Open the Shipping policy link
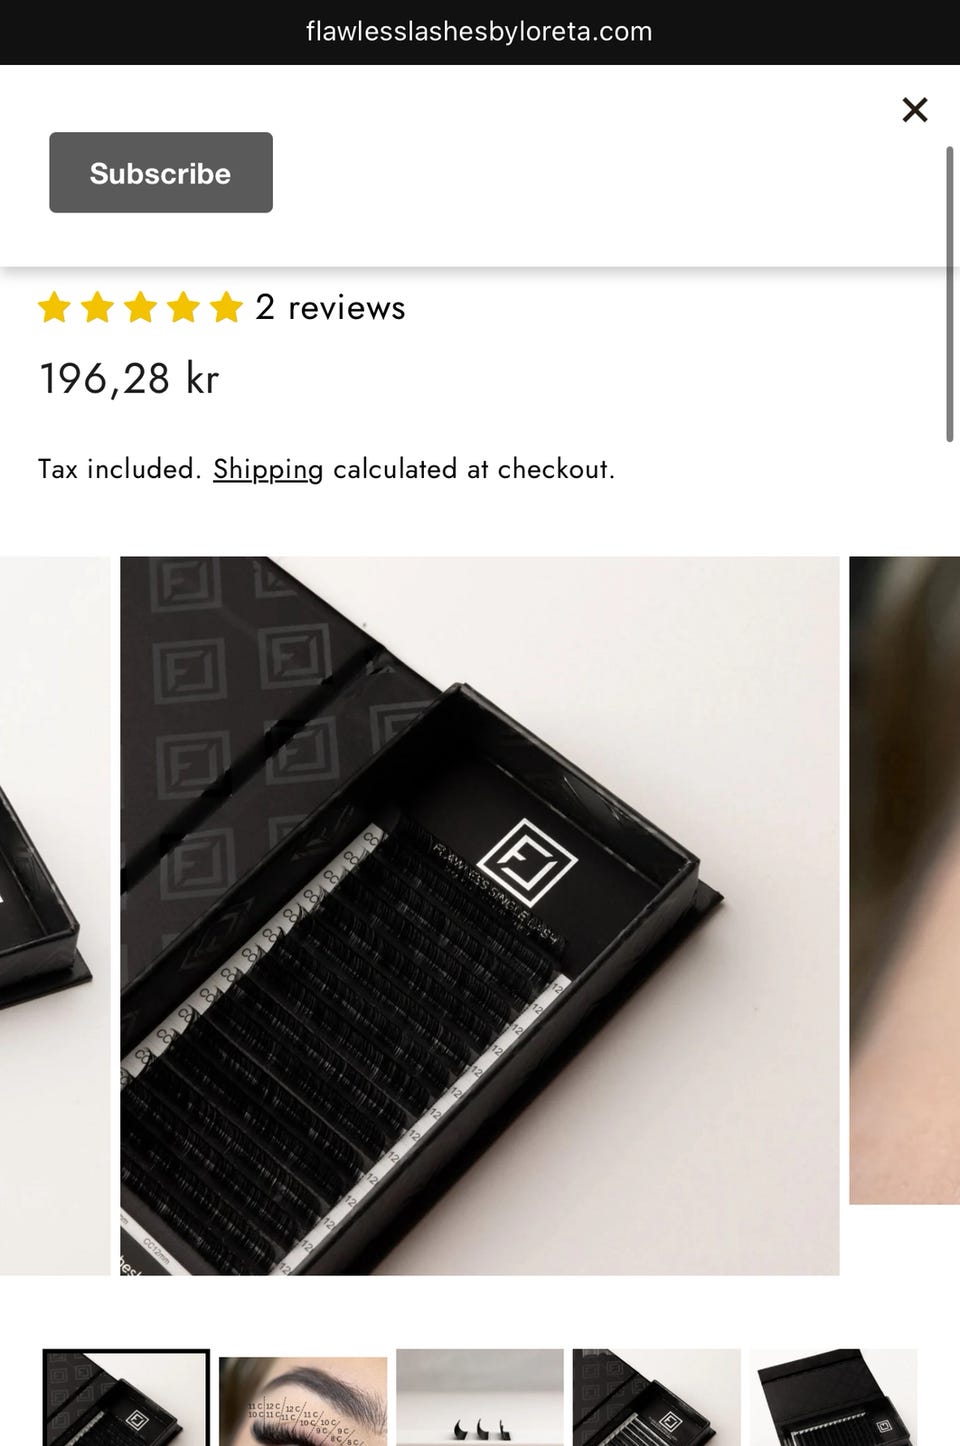Image resolution: width=960 pixels, height=1446 pixels. point(268,469)
